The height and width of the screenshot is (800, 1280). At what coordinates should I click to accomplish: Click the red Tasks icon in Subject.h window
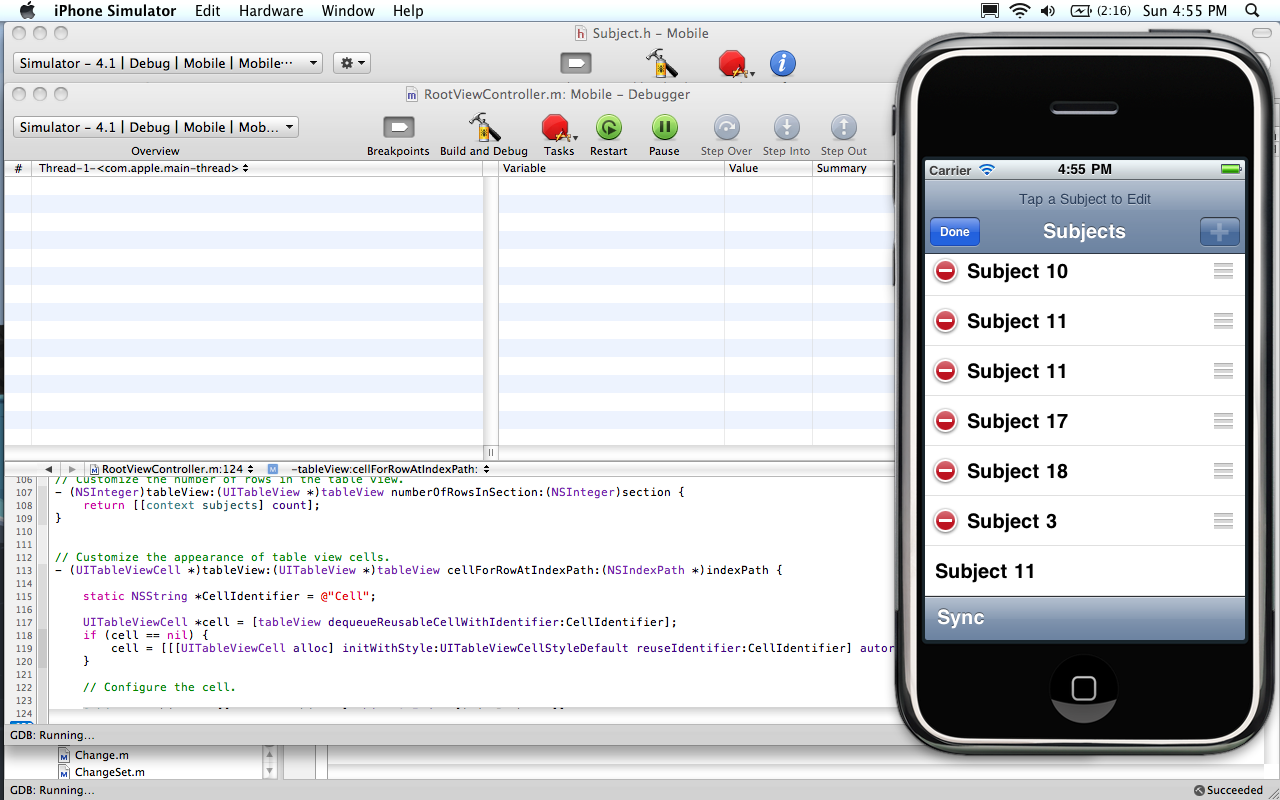tap(734, 64)
